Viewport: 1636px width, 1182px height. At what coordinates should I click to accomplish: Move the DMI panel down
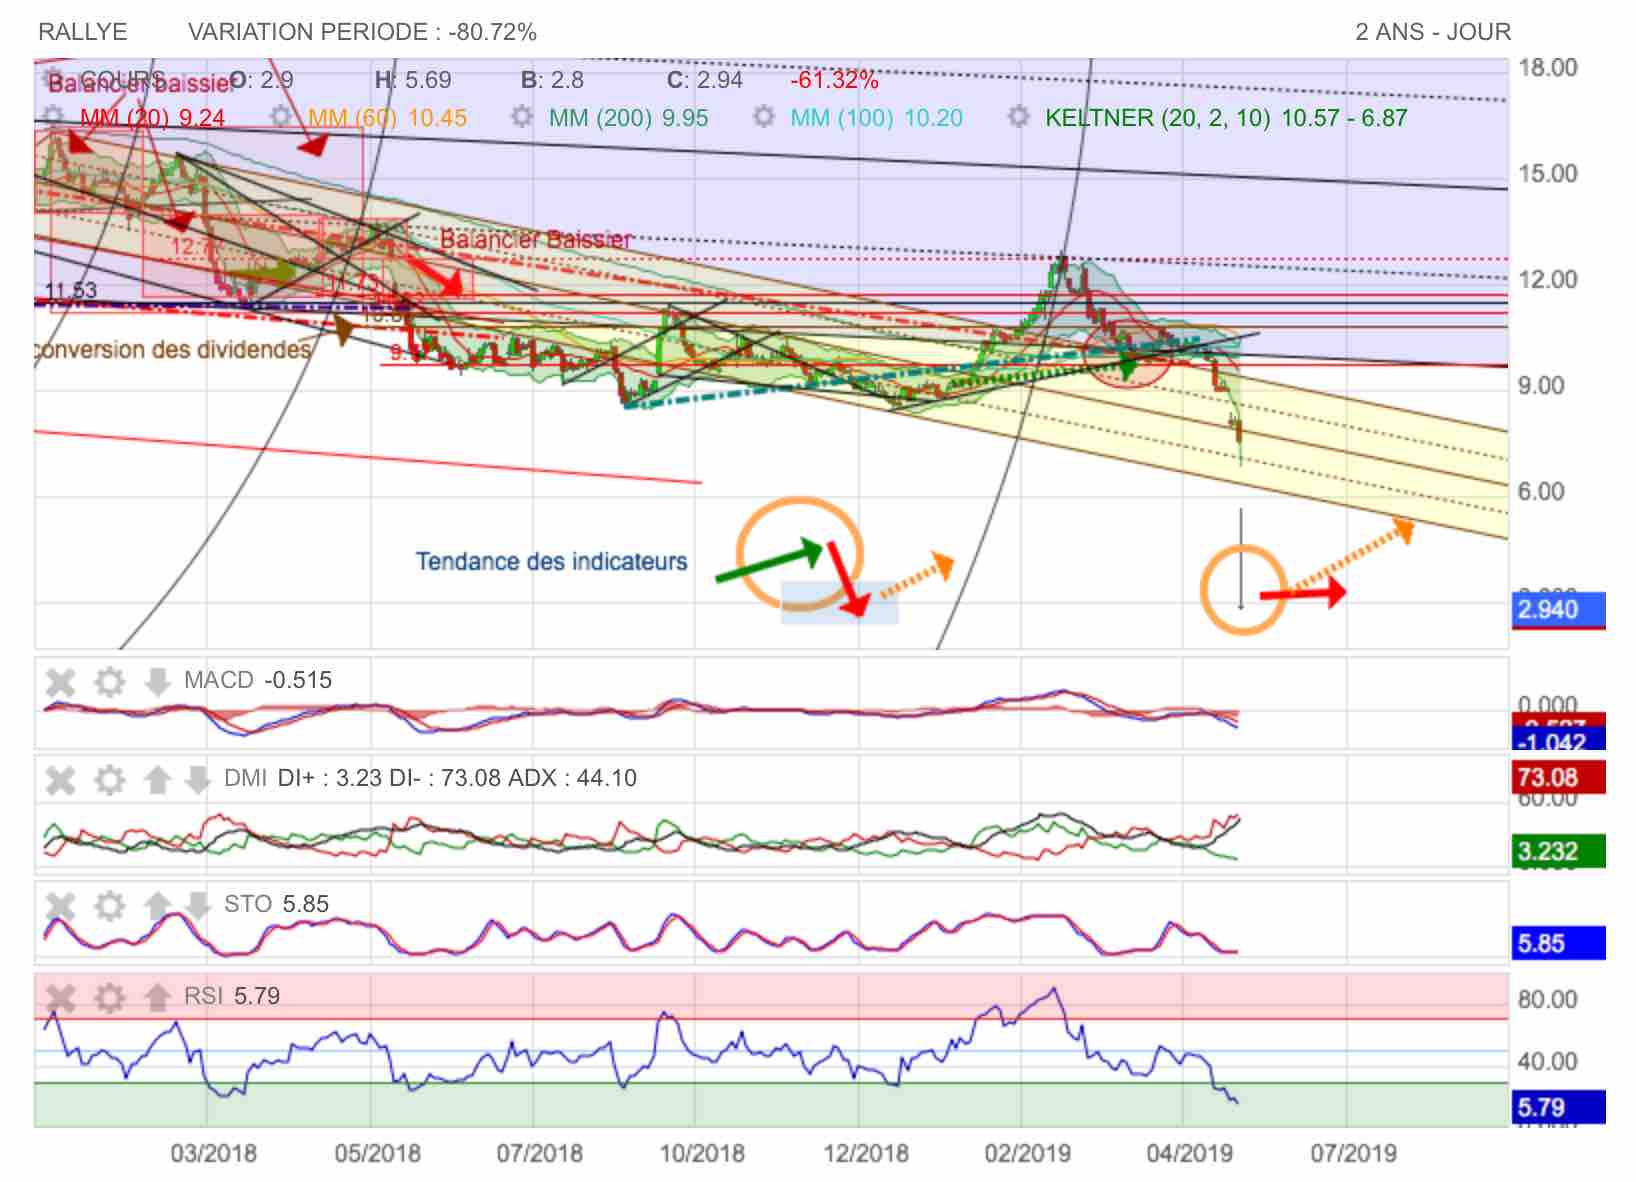point(198,779)
